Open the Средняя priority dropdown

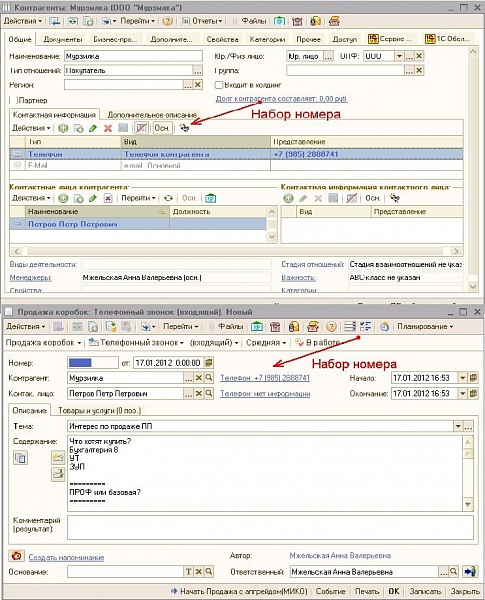pyautogui.click(x=266, y=342)
